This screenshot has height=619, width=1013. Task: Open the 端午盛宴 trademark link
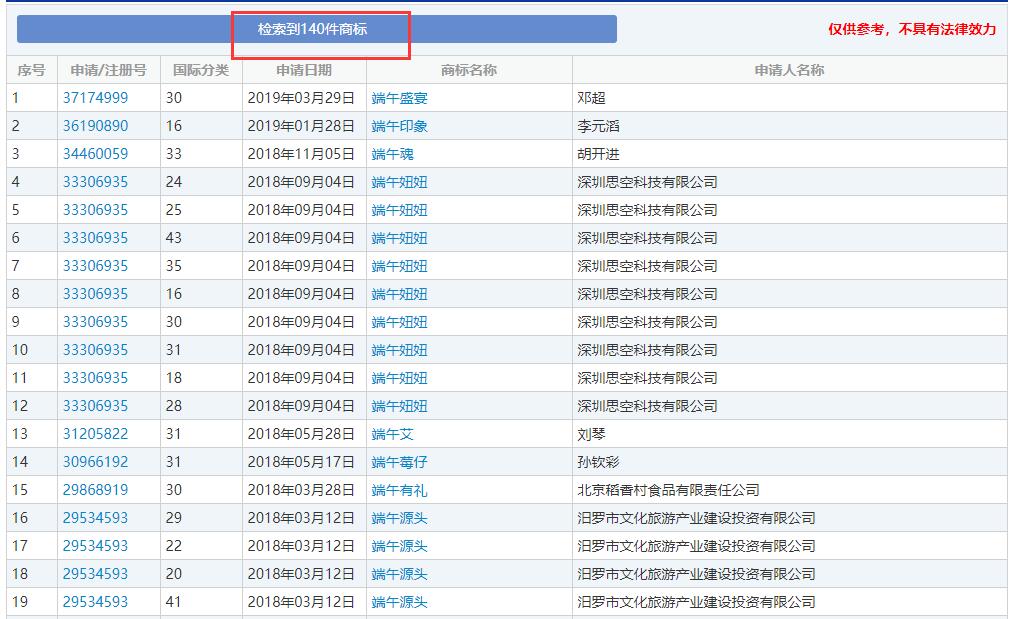tap(399, 98)
